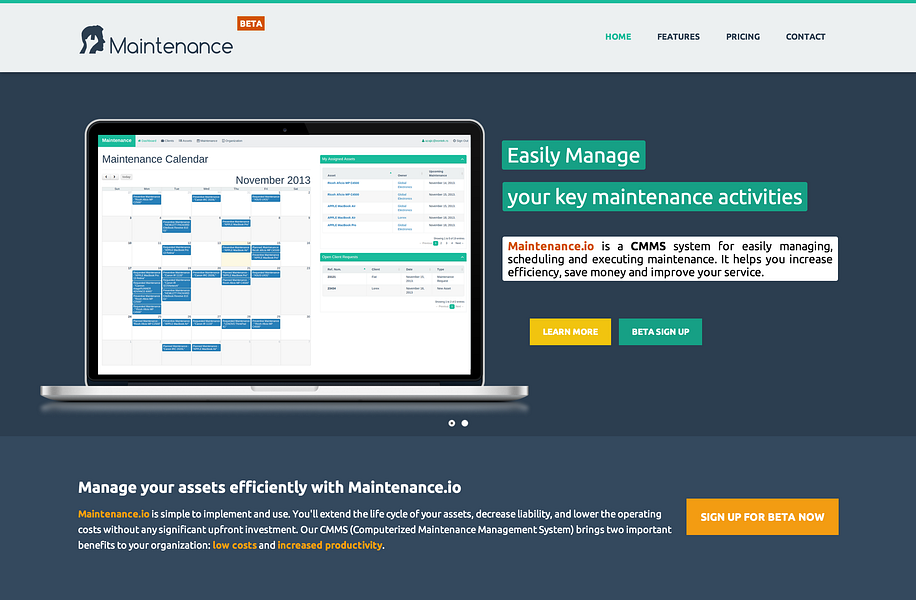Click the Maintenance head logo icon
This screenshot has height=600, width=916.
[x=92, y=40]
